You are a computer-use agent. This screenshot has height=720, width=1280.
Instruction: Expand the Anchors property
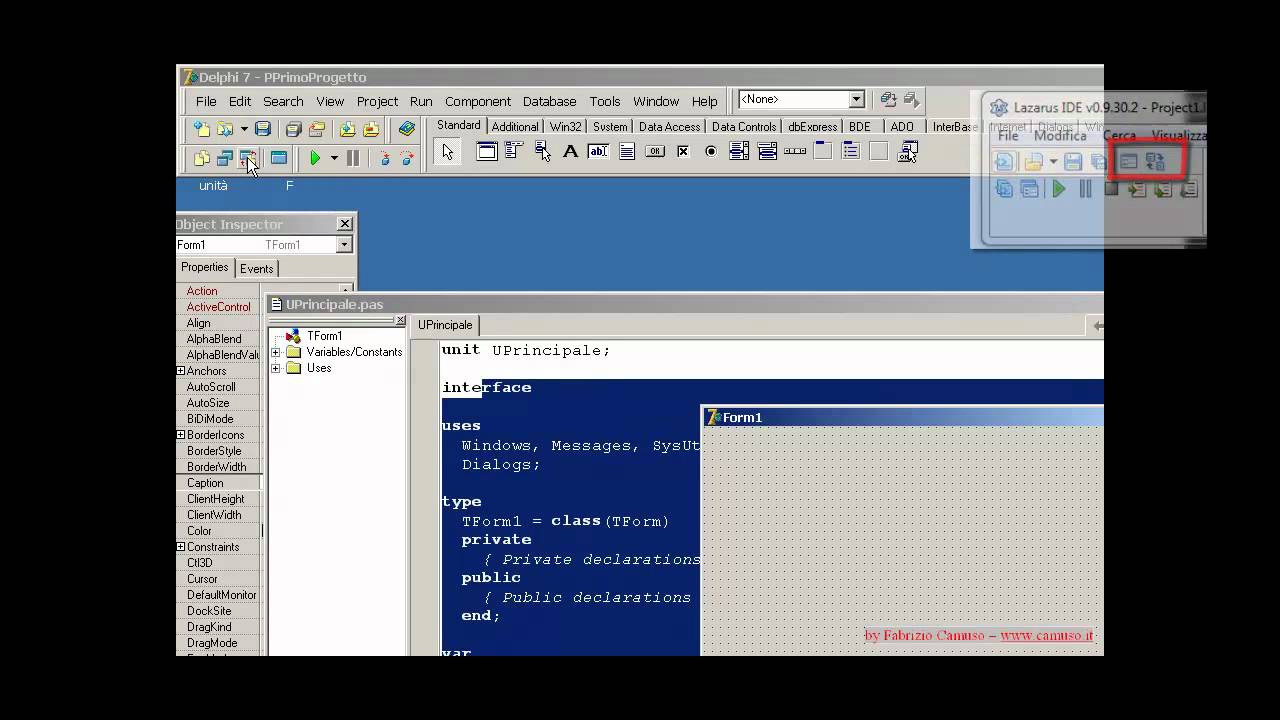(181, 371)
